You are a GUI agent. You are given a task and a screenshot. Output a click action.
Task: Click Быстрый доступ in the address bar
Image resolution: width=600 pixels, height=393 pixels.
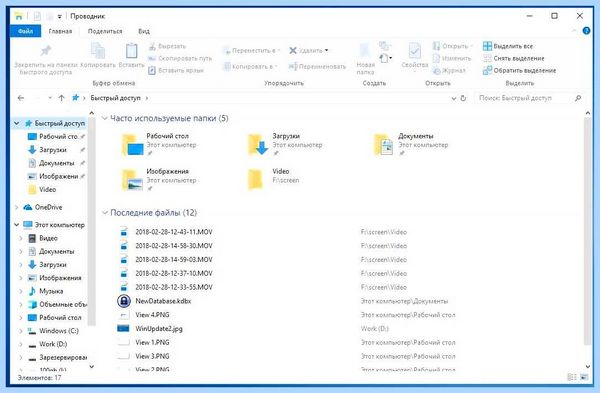115,98
